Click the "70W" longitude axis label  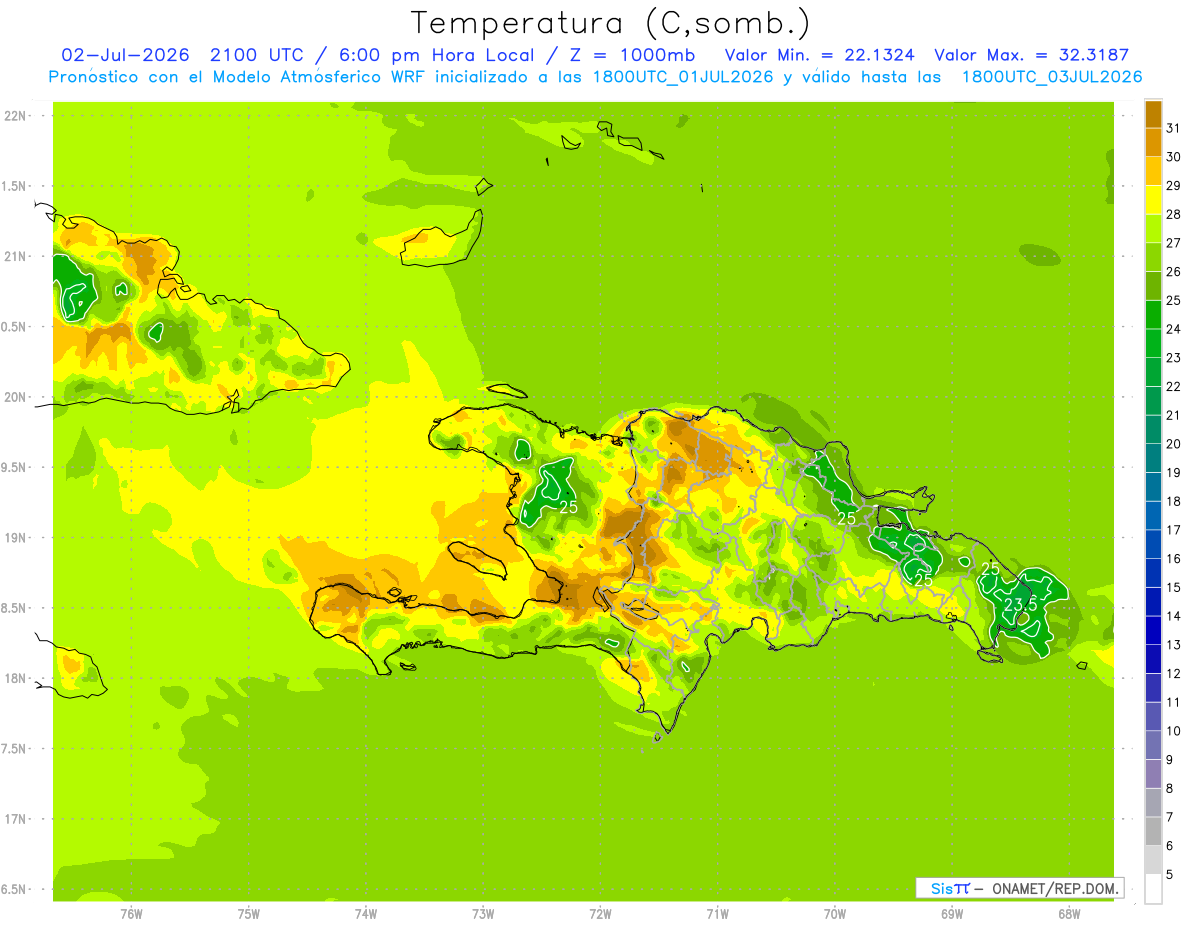834,914
